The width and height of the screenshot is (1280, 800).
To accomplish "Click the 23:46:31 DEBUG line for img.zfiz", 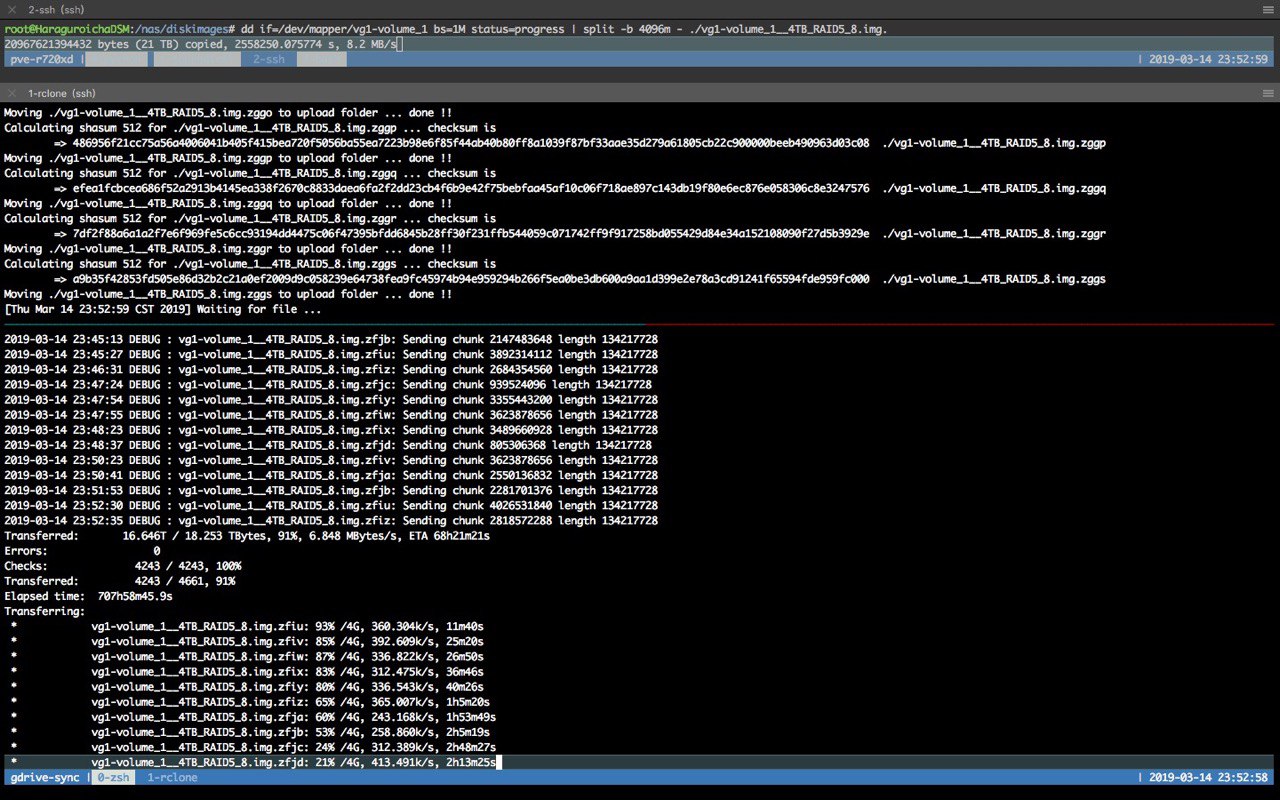I will point(331,369).
